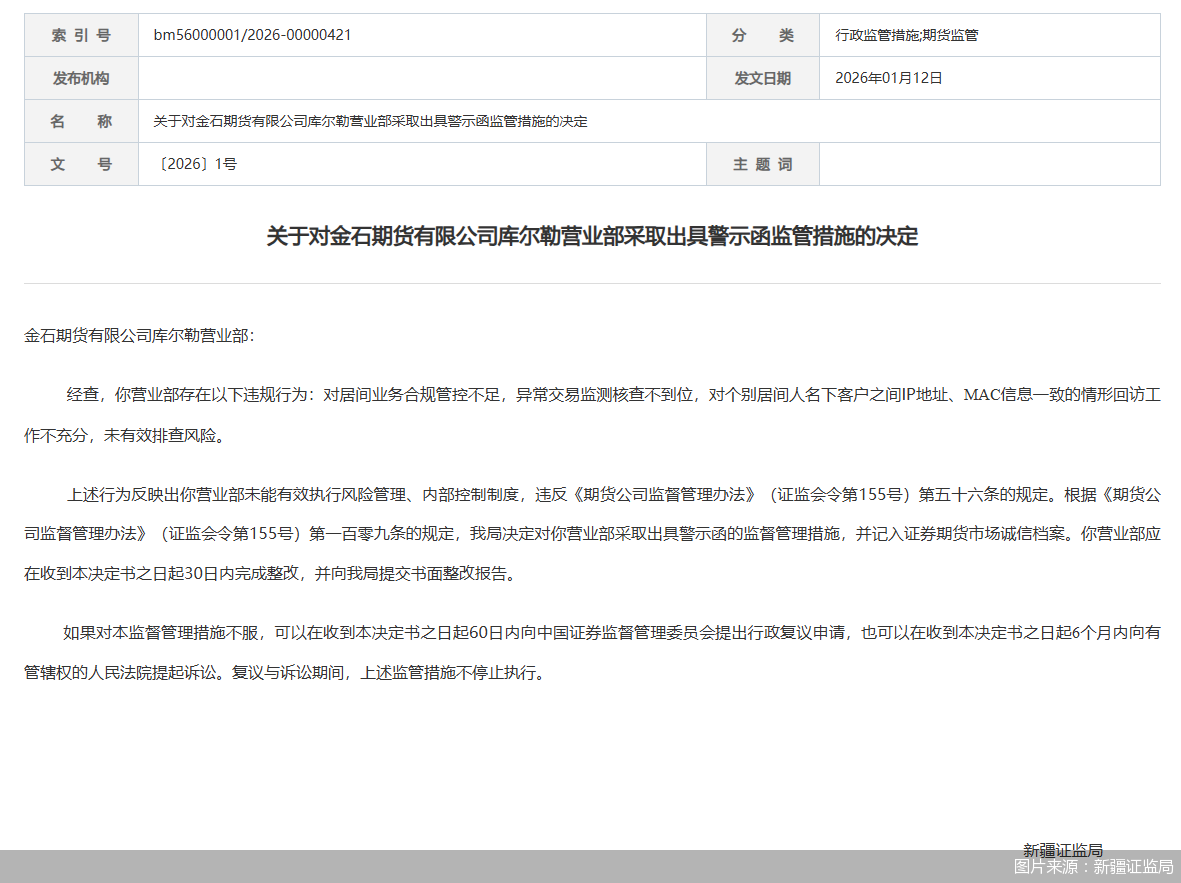This screenshot has width=1181, height=883.
Task: Select the document number 〔2026〕1号
Action: (193, 164)
